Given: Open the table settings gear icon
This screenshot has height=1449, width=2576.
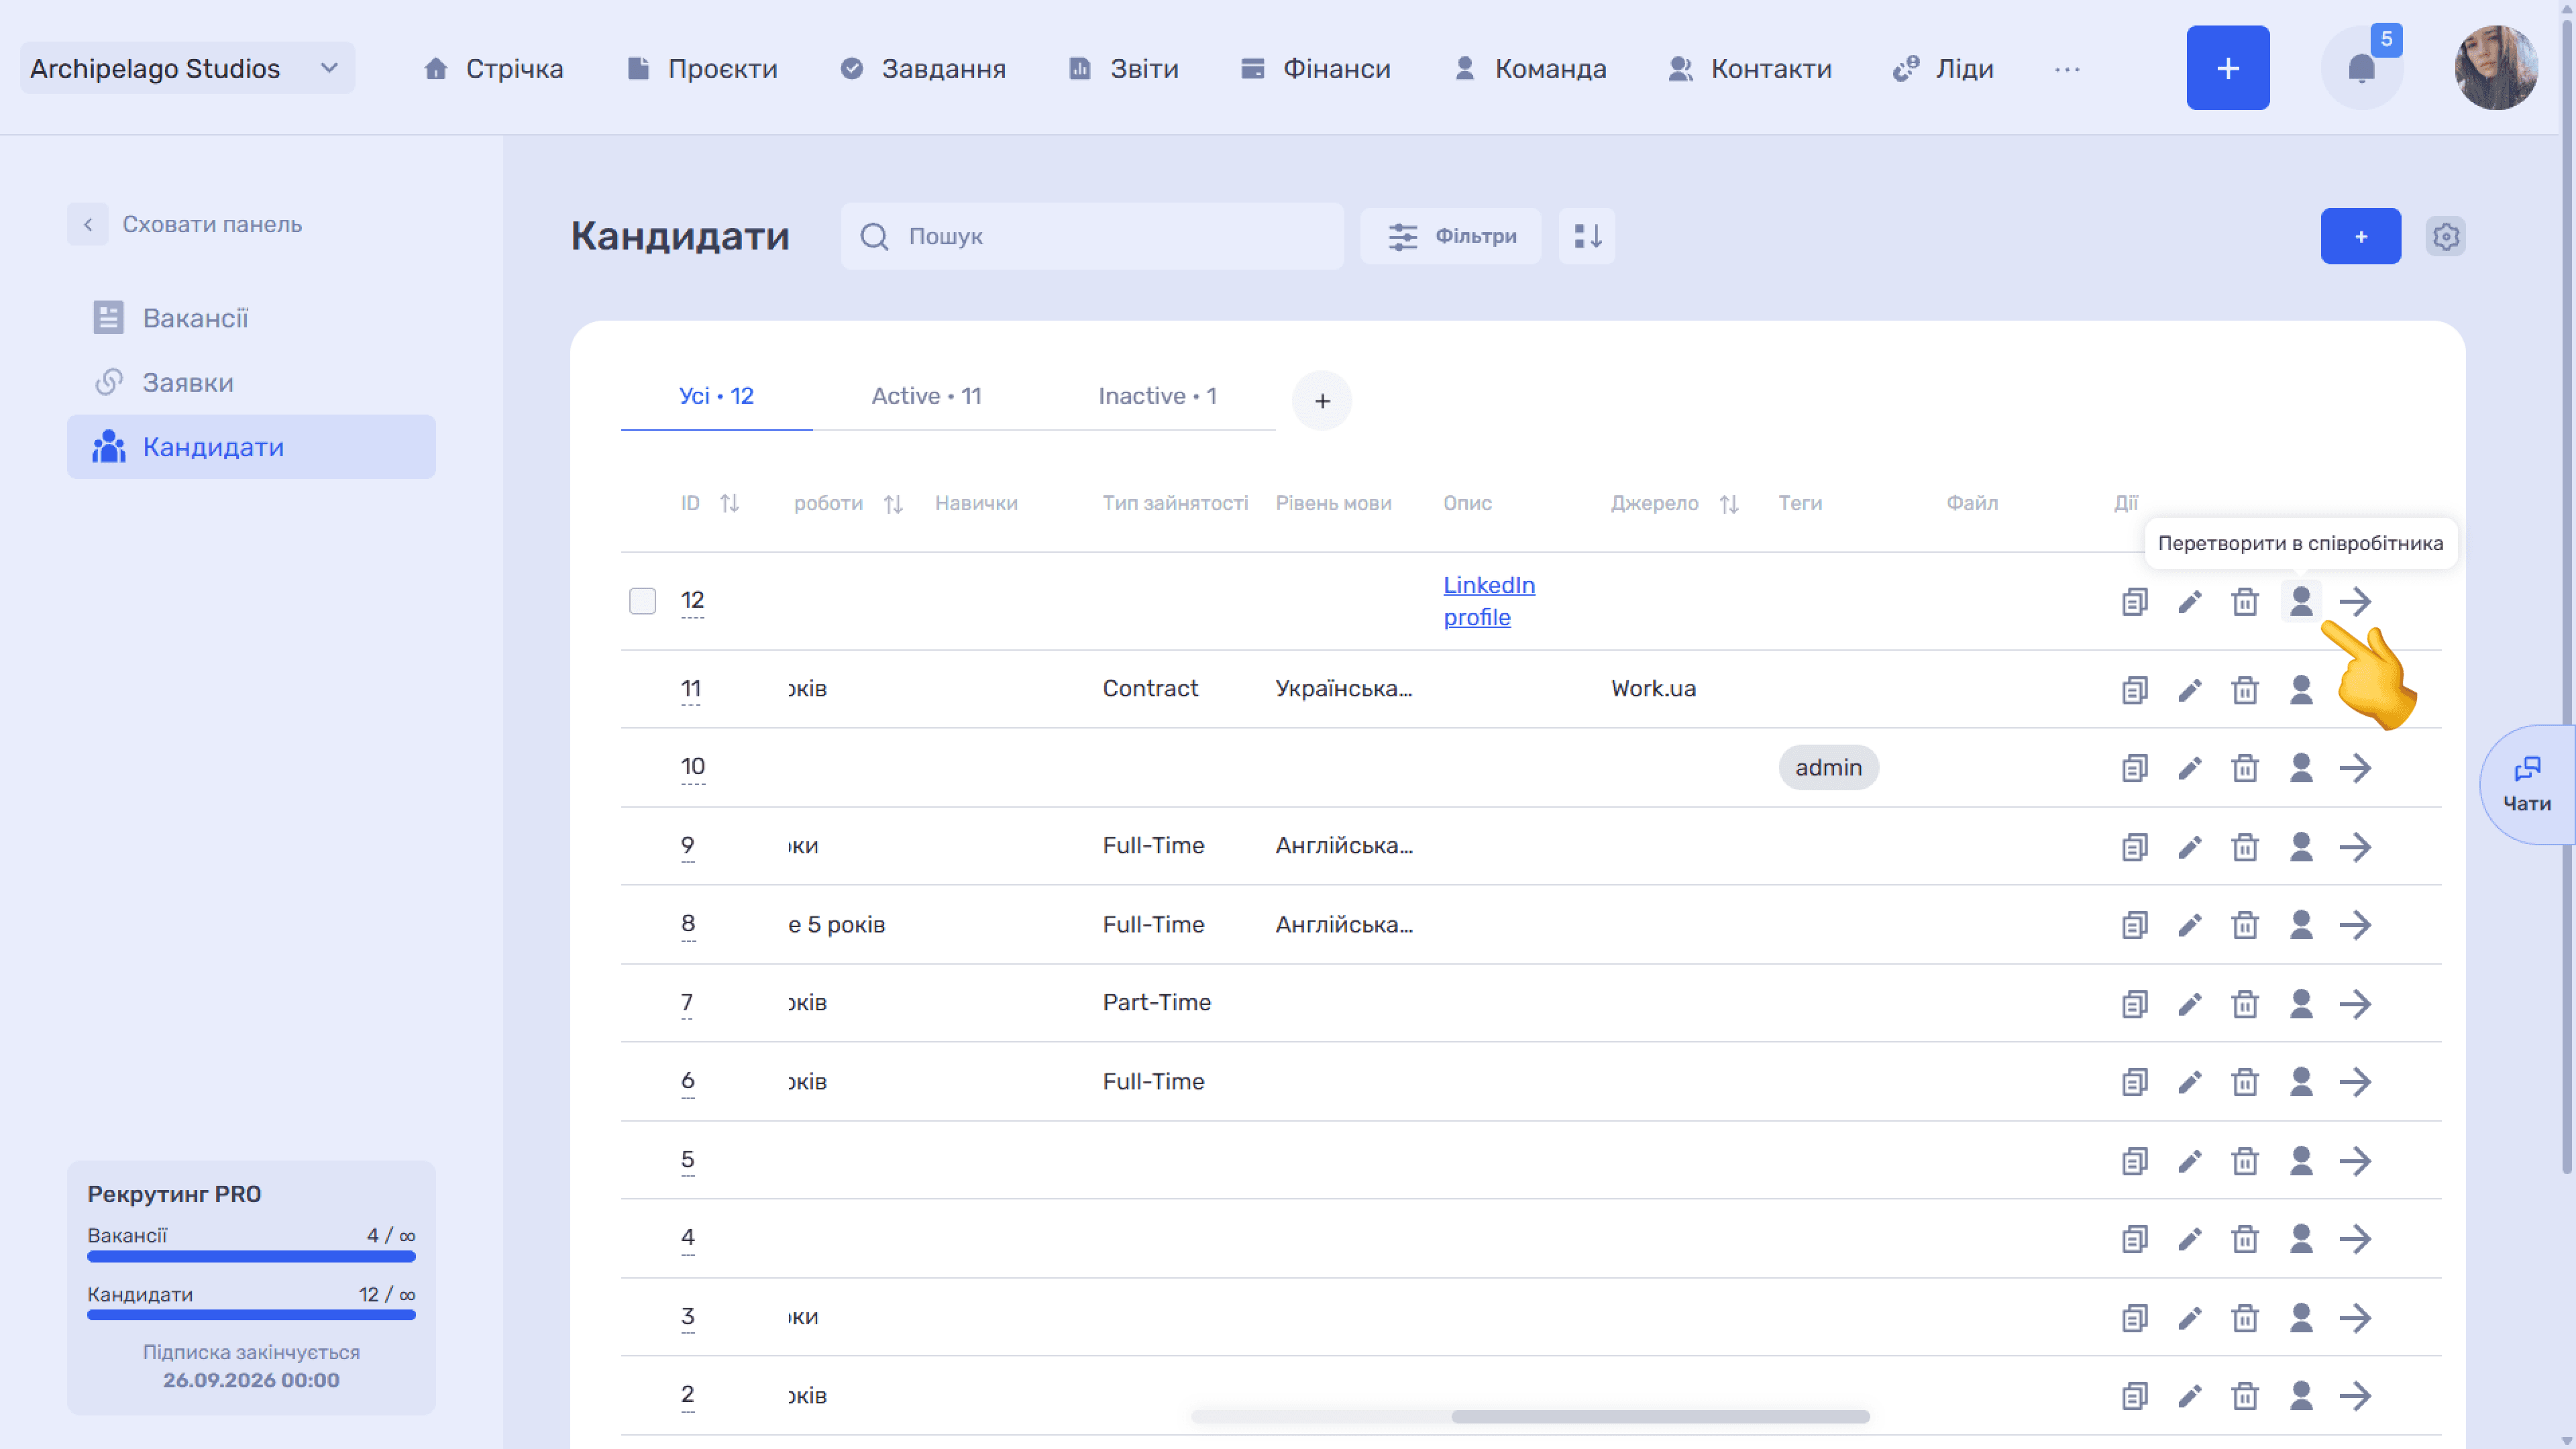Looking at the screenshot, I should click(x=2445, y=236).
